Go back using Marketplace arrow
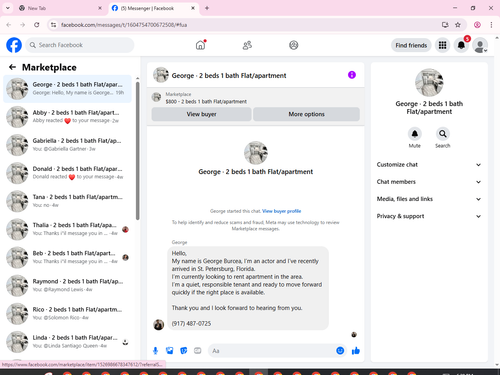Screen dimensions: 500x375 pyautogui.click(x=12, y=67)
